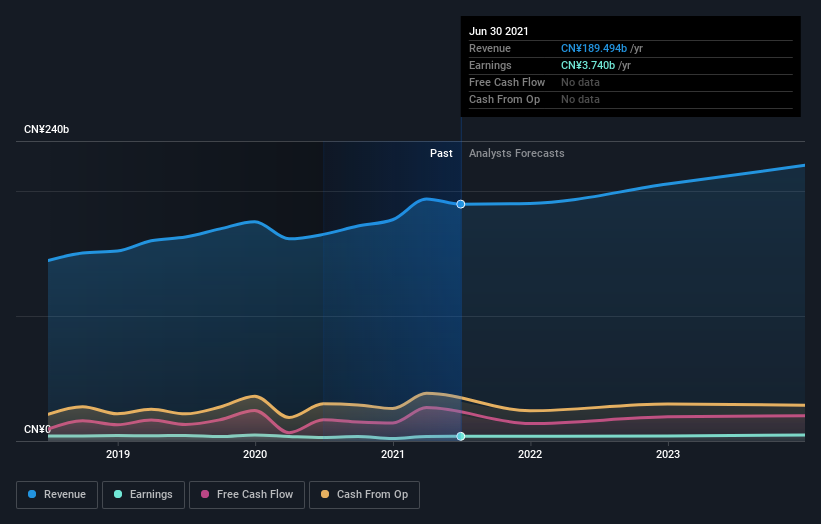This screenshot has height=524, width=821.
Task: Toggle the Cash From Op legend button
Action: coord(364,495)
